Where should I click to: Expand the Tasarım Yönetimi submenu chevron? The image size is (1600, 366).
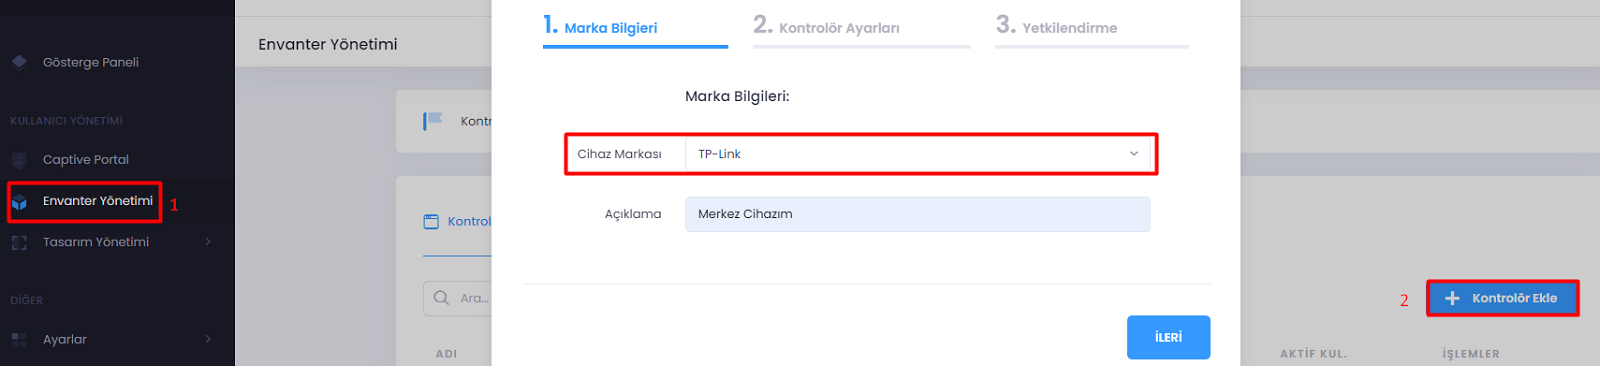[208, 242]
